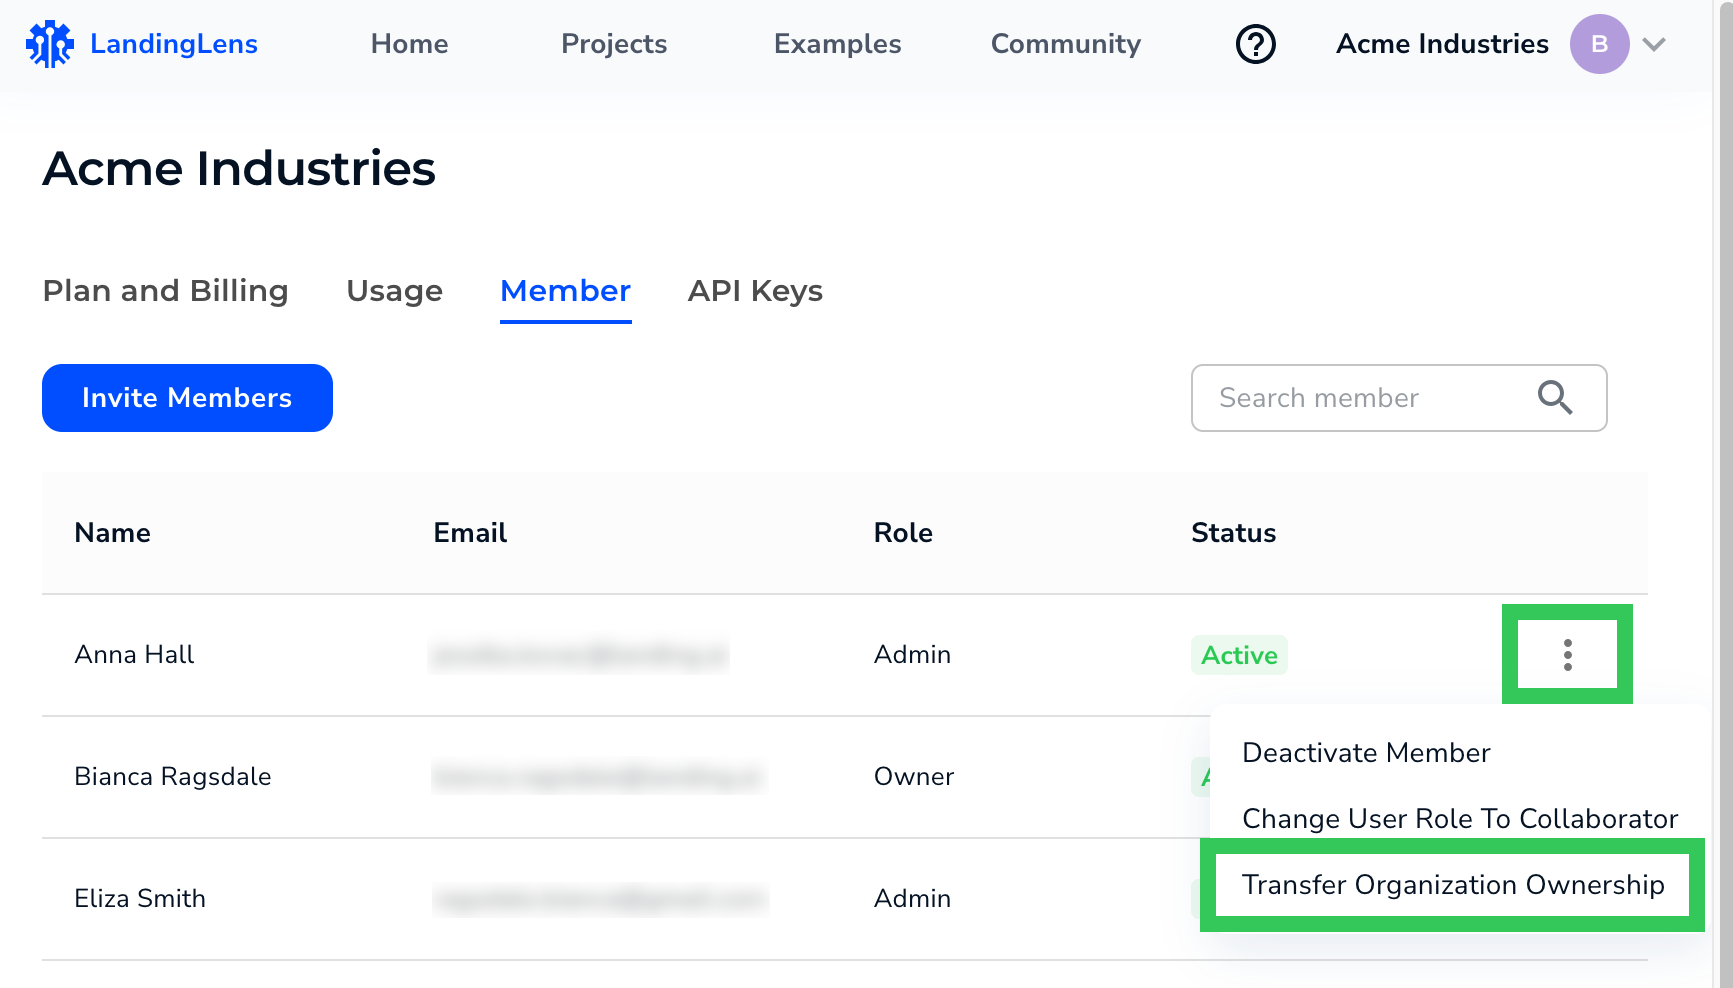Select the Member tab

tap(565, 291)
